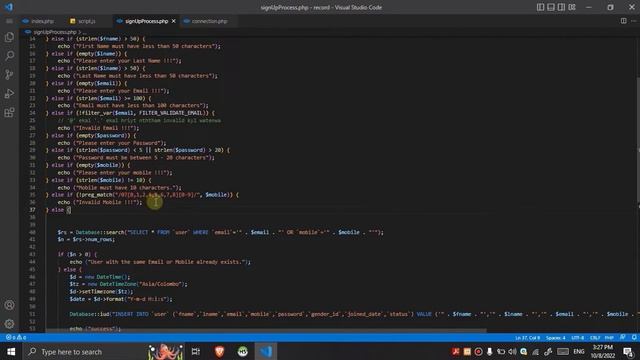This screenshot has height=360, width=640.
Task: Click the vertical editor scrollbar
Action: point(638,139)
